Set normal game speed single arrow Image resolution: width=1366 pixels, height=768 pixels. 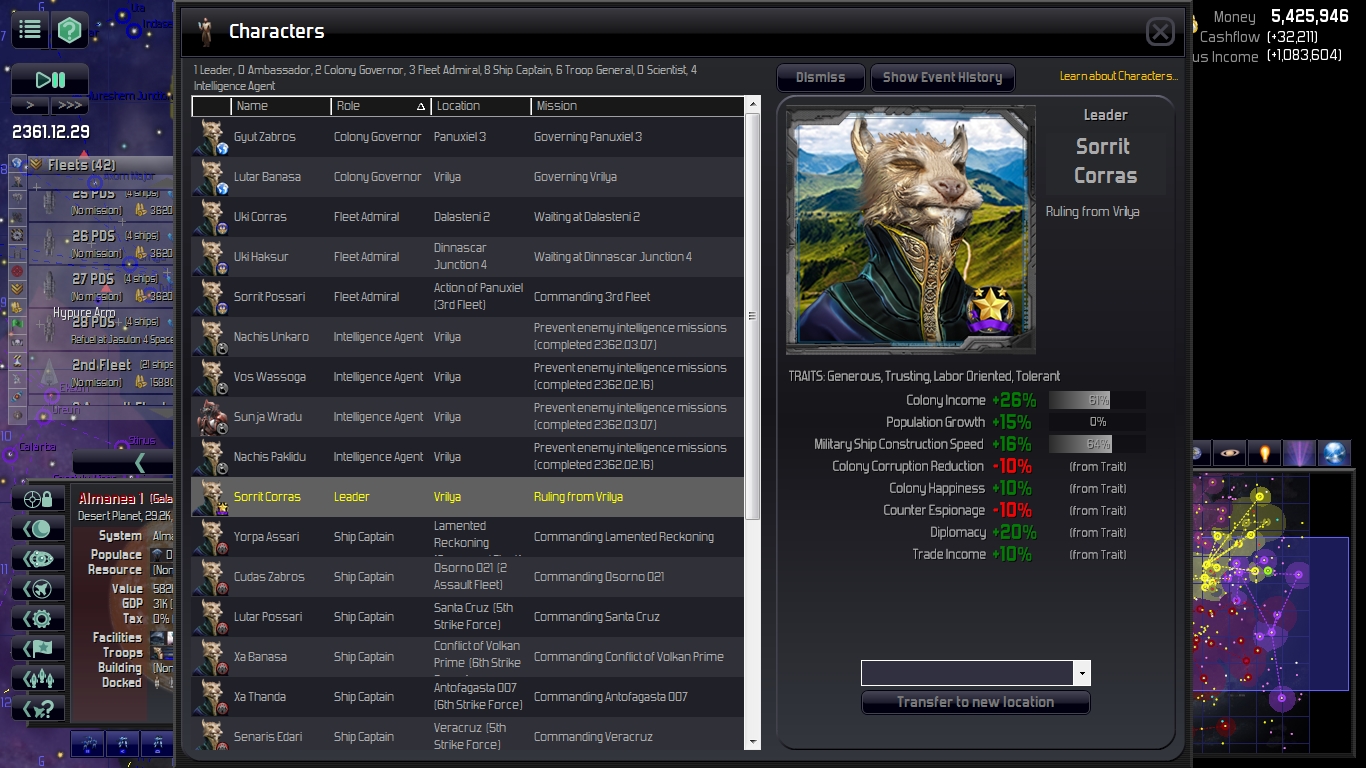pyautogui.click(x=30, y=105)
